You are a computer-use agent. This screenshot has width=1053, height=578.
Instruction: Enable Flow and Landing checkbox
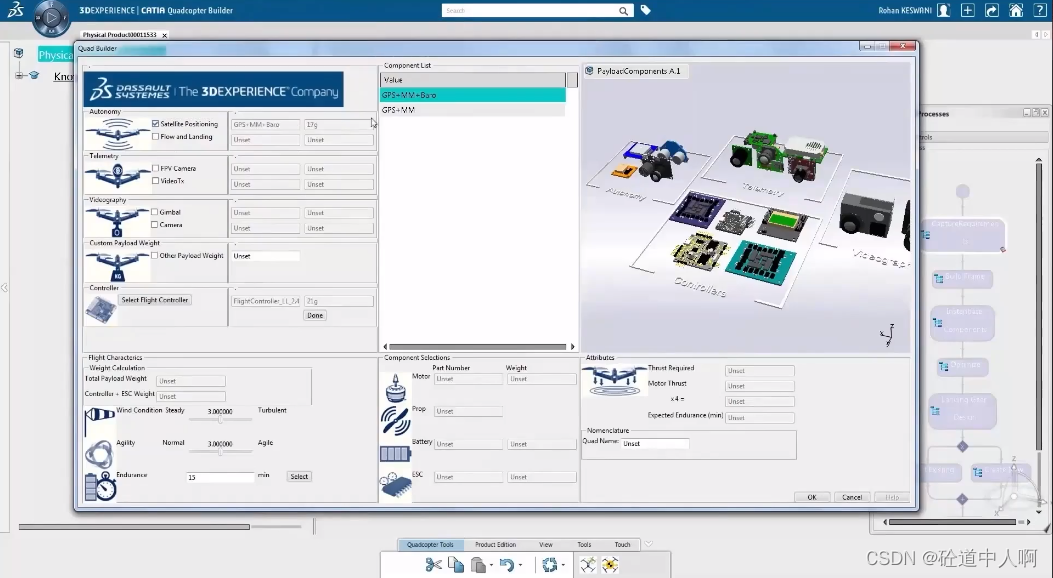[156, 136]
